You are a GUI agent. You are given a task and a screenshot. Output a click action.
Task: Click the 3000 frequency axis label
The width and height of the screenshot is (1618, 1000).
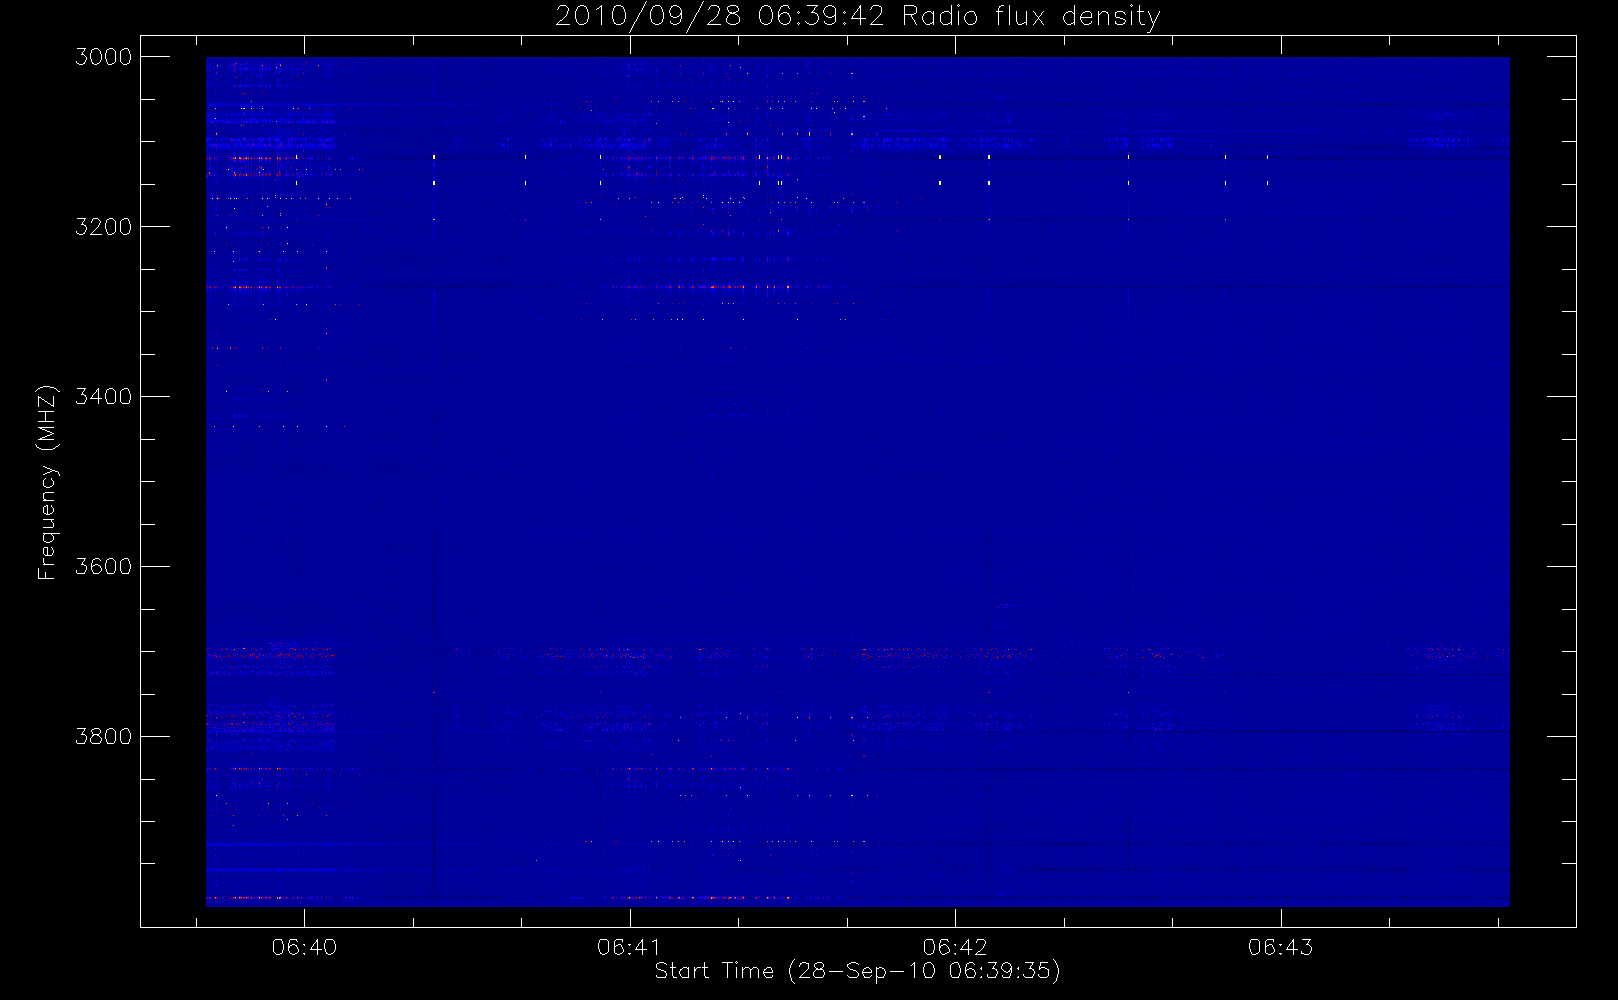coord(104,57)
